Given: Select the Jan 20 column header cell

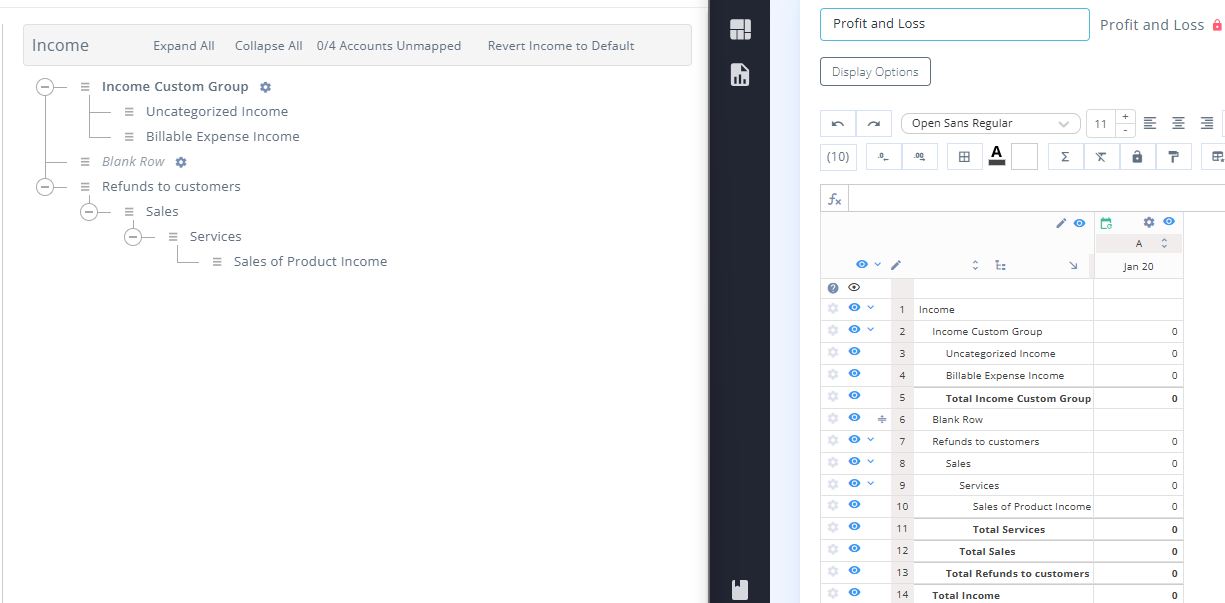Looking at the screenshot, I should coord(1138,266).
